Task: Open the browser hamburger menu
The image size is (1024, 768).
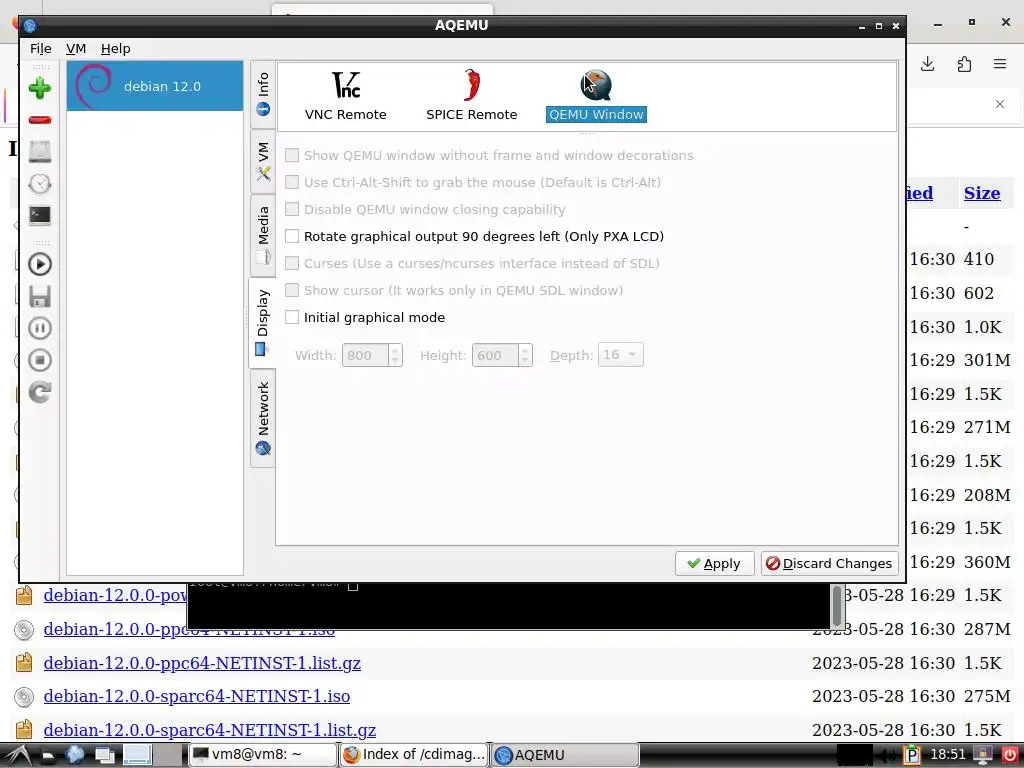Action: (x=1000, y=64)
